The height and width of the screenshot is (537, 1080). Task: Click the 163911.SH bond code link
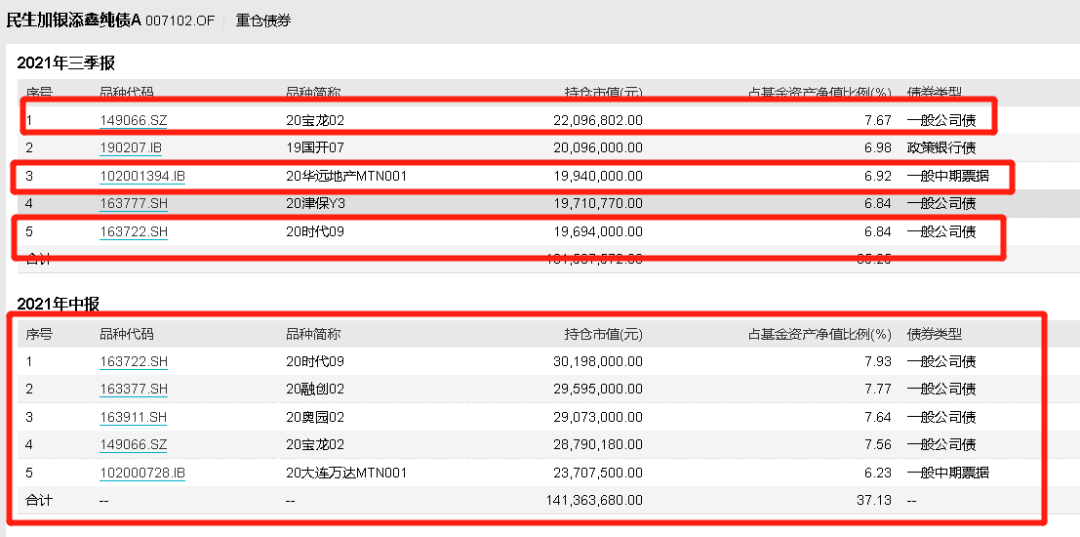(x=133, y=417)
